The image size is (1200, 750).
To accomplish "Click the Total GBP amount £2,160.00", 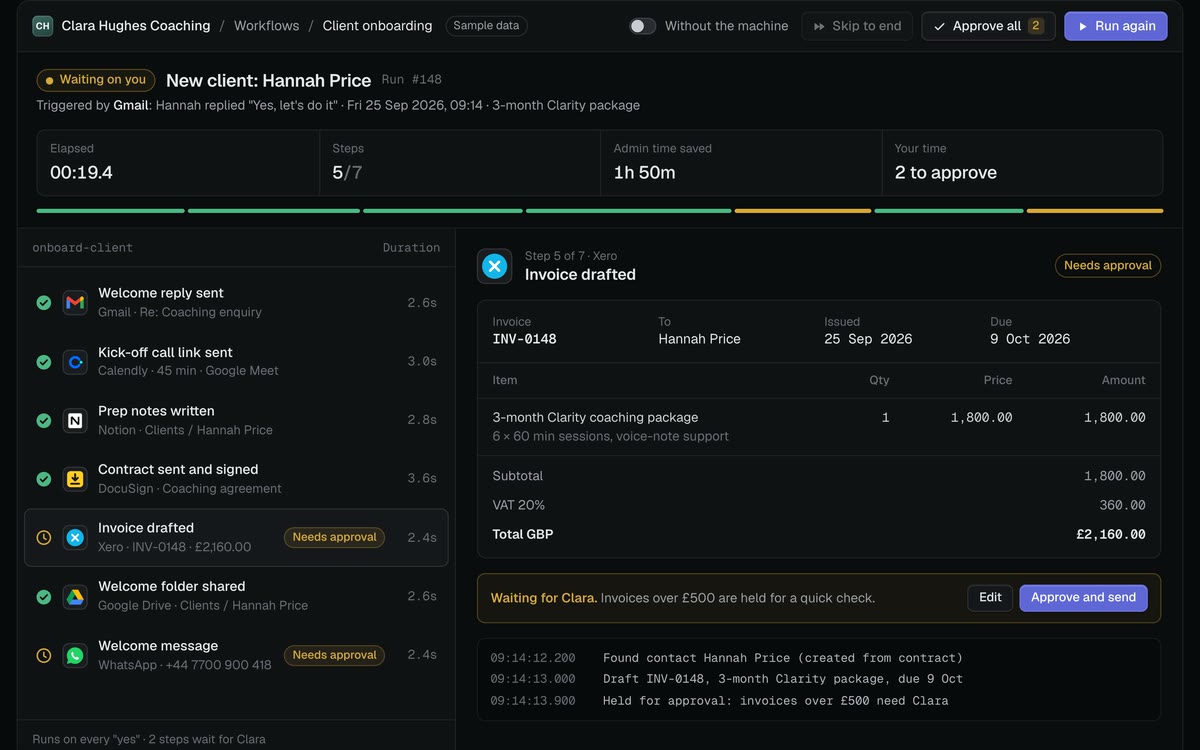I will coord(1111,535).
